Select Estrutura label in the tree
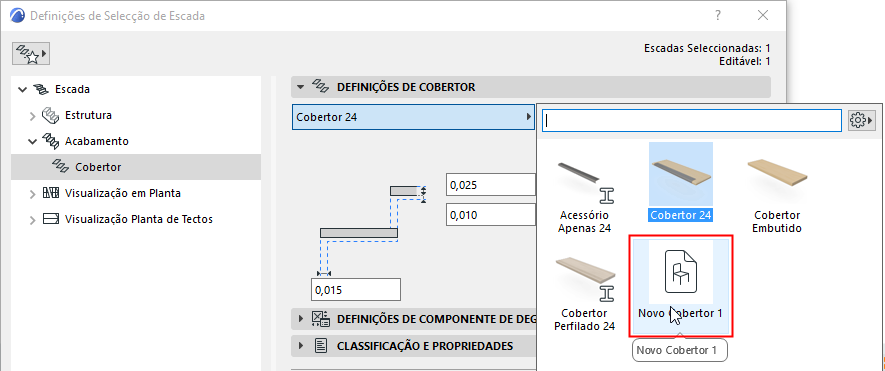This screenshot has height=371, width=885. pos(88,115)
